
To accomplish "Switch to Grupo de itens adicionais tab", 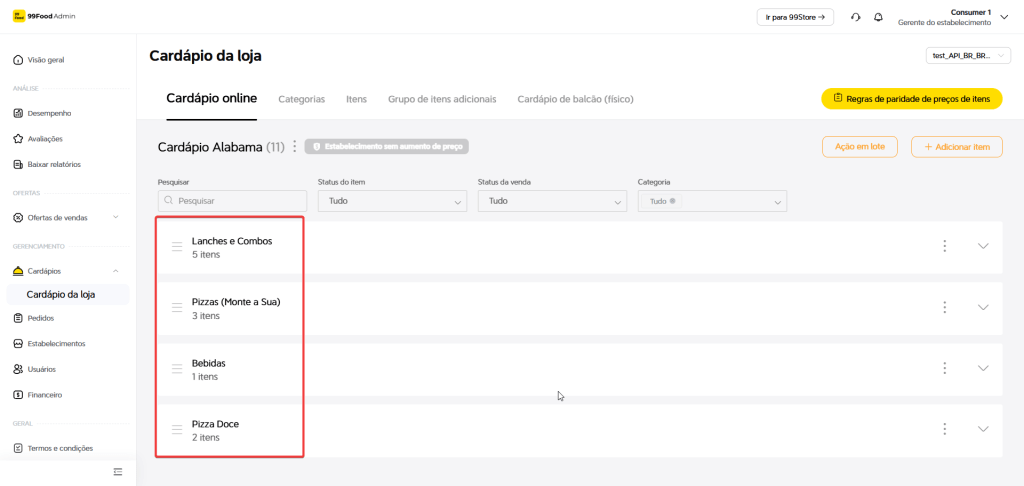I will (441, 99).
